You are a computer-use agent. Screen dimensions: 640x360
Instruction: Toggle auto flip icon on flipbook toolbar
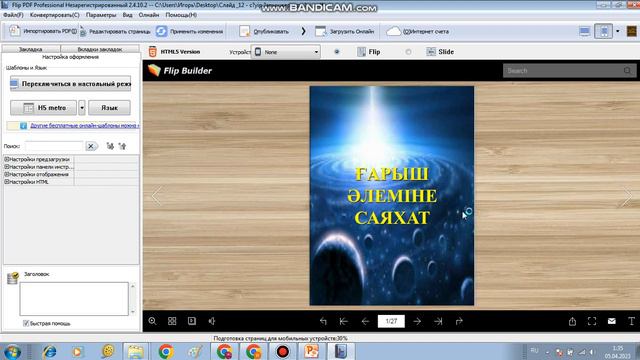[192, 321]
